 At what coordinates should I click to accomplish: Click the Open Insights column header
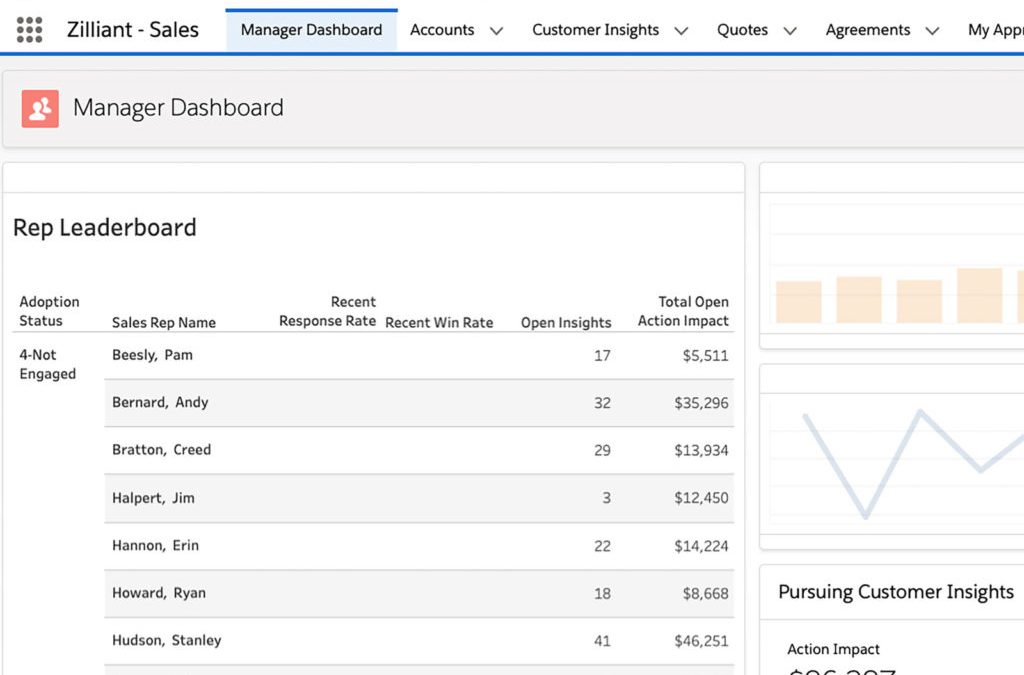(566, 322)
